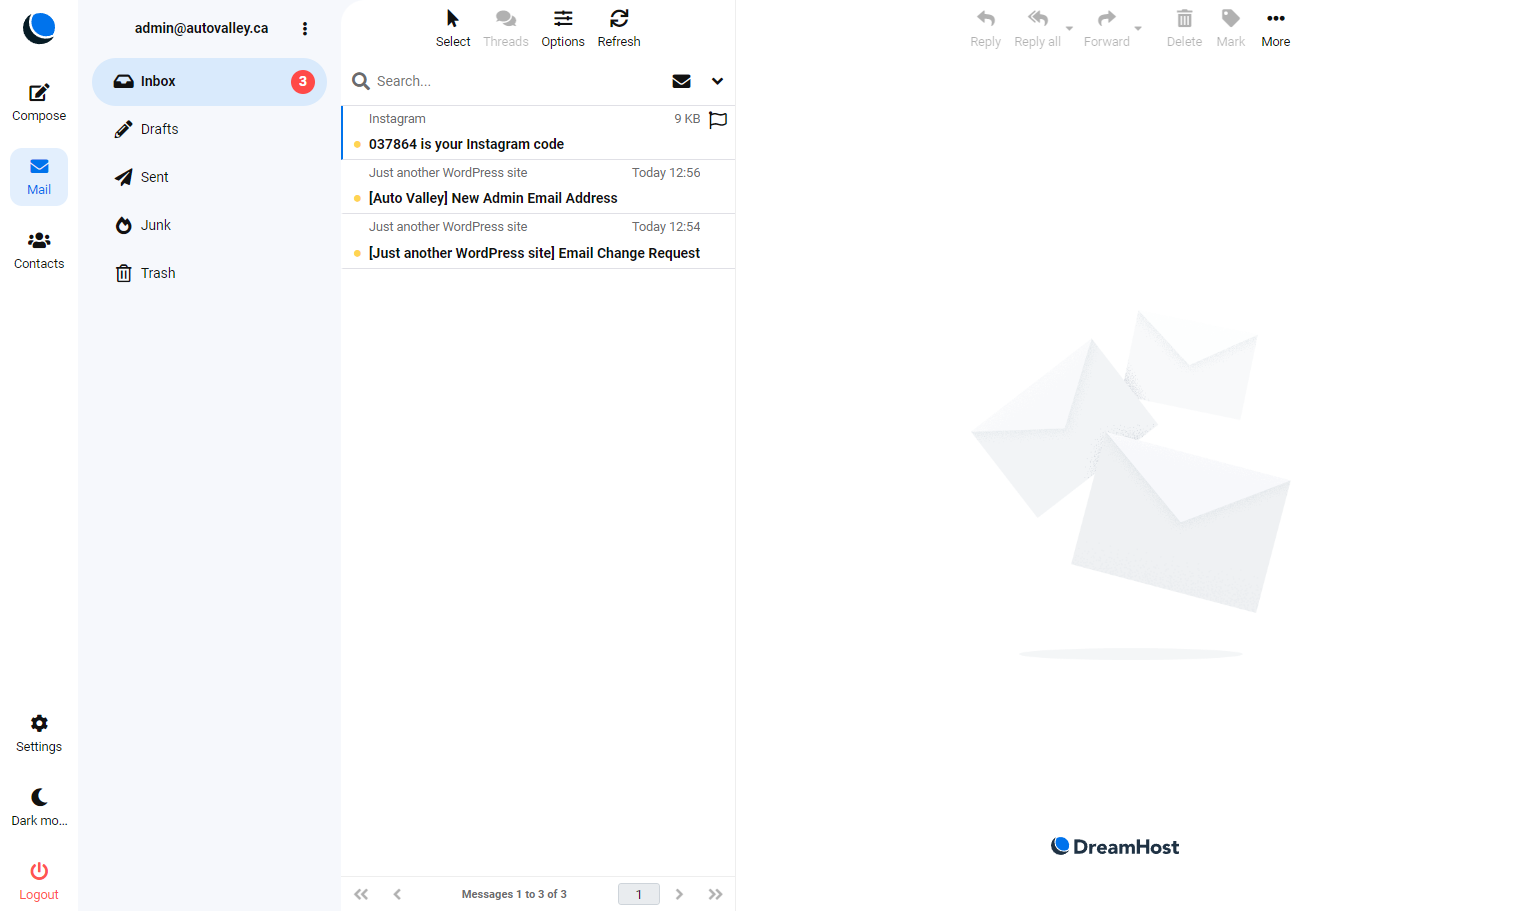
Task: Click the Reply all button
Action: (x=1037, y=29)
